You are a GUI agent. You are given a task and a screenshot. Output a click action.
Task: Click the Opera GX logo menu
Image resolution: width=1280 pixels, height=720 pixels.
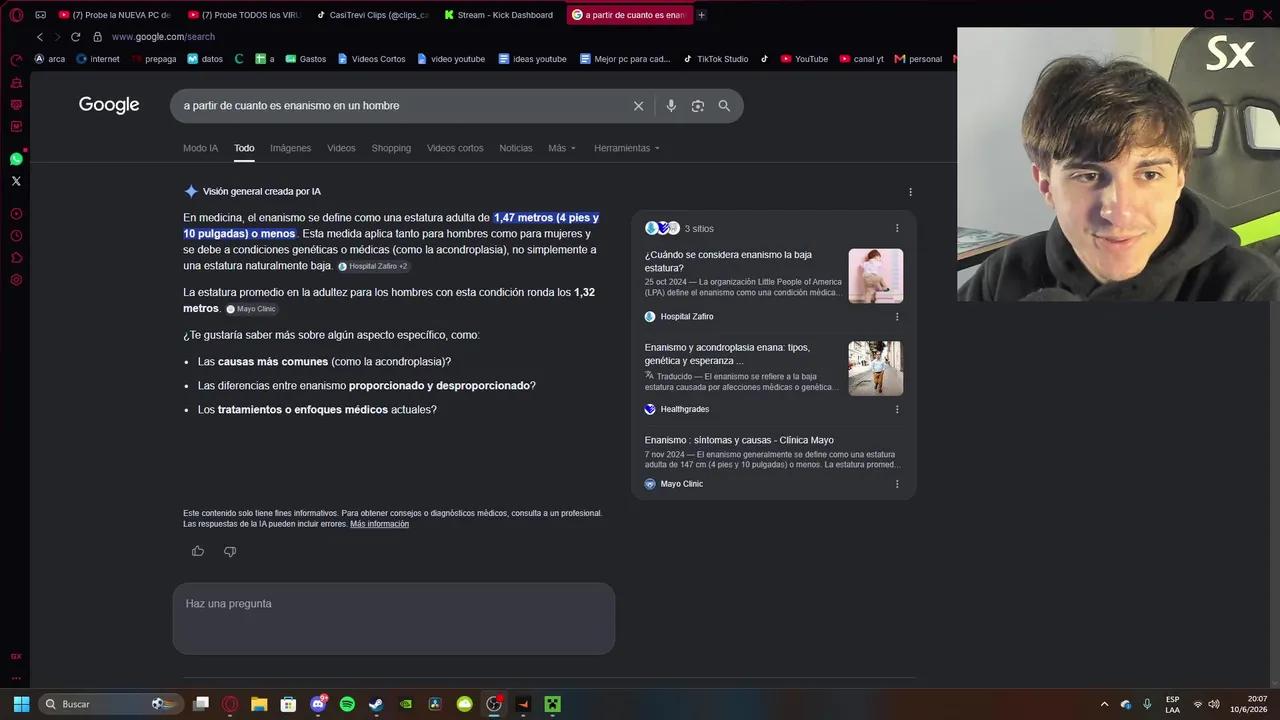click(16, 15)
